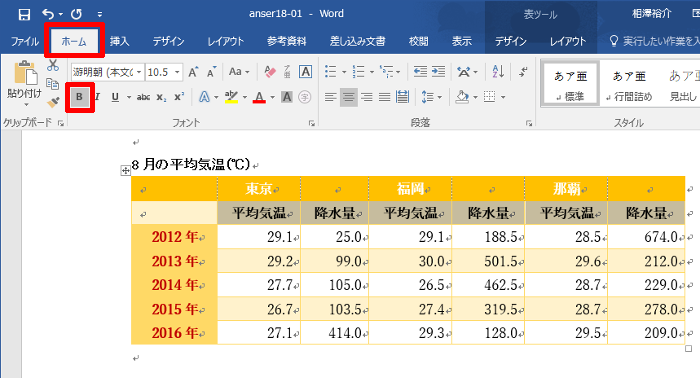Toggle center paragraph alignment
Viewport: 700px width, 378px height.
pyautogui.click(x=349, y=97)
